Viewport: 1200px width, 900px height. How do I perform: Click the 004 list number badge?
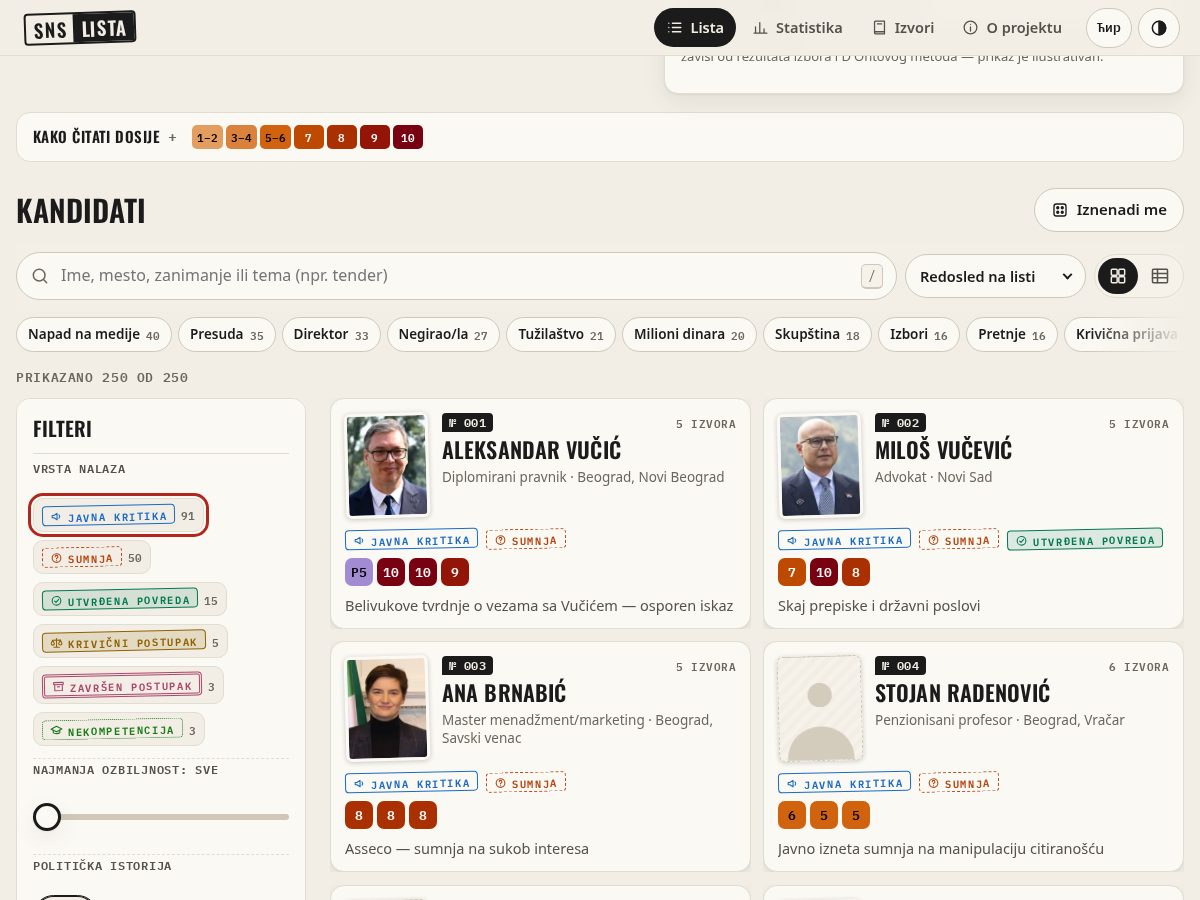(x=900, y=666)
